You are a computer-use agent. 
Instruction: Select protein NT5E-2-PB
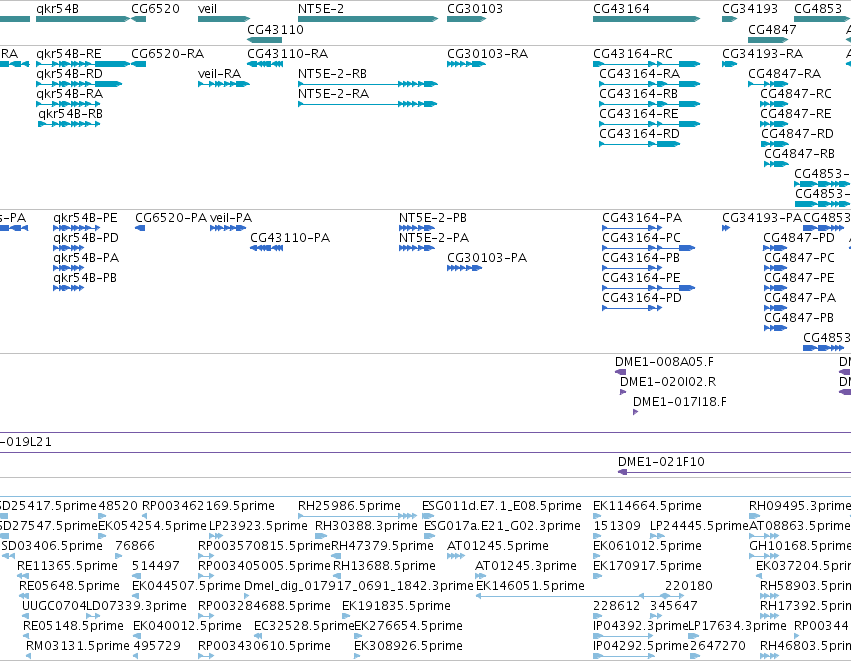pos(433,218)
